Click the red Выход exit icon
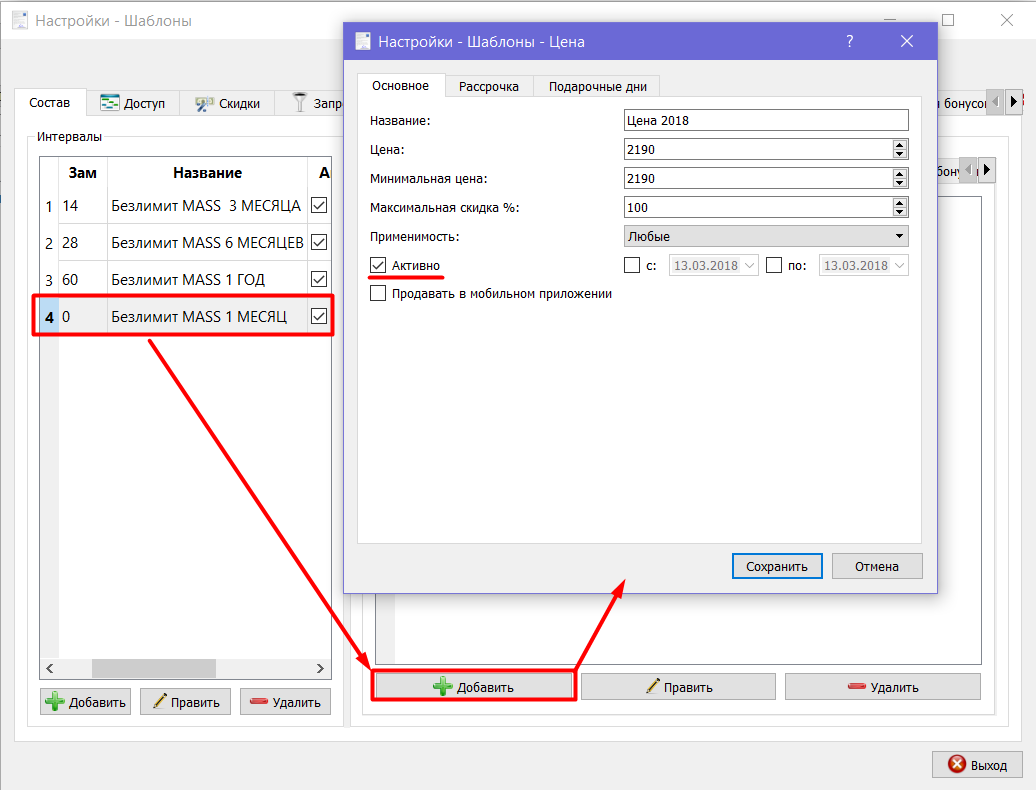Screen dimensions: 1036x790 click(957, 764)
